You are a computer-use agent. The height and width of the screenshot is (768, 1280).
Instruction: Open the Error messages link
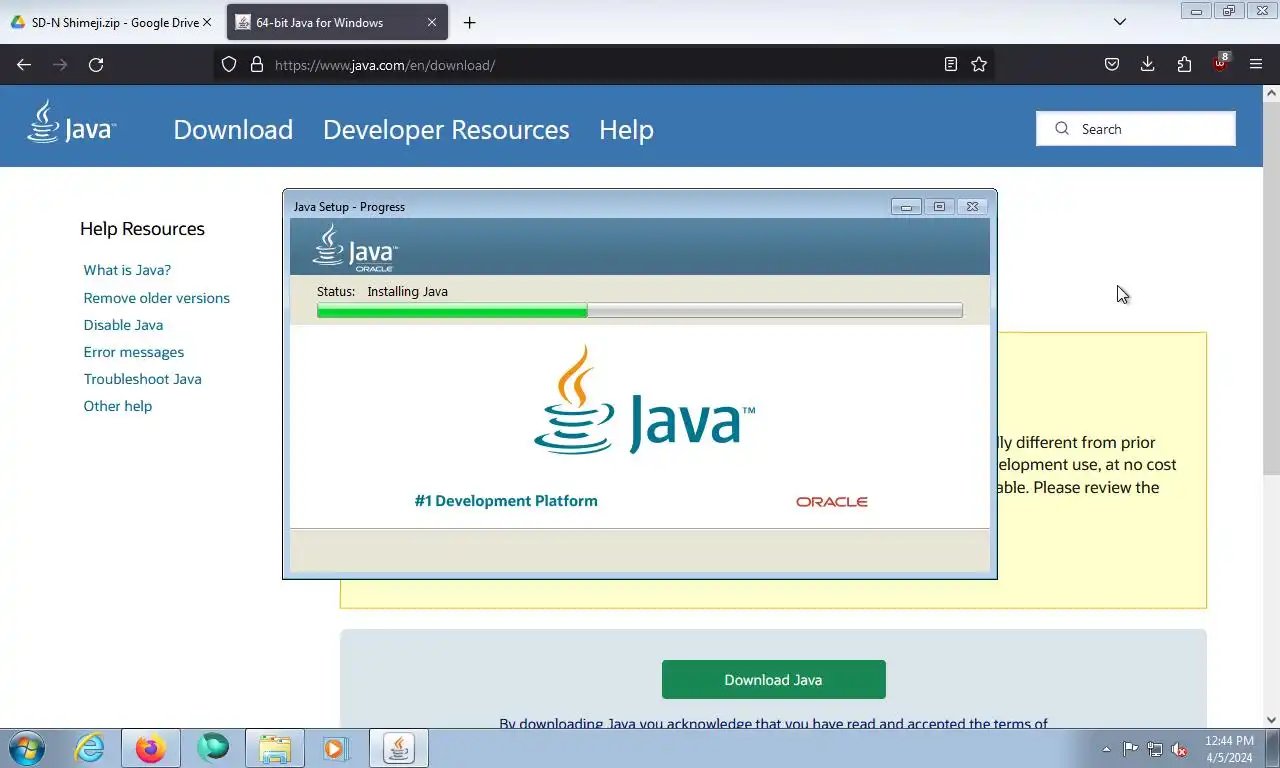(133, 352)
